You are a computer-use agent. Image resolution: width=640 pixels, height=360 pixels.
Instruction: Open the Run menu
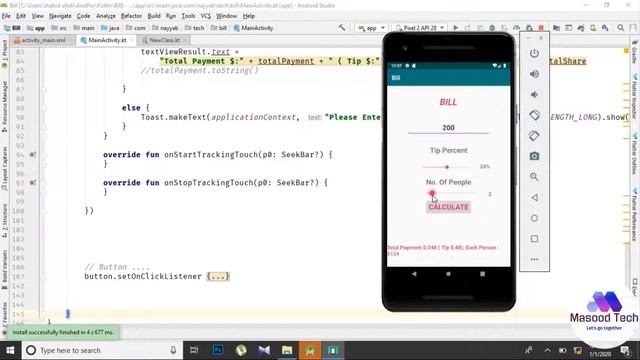point(171,16)
